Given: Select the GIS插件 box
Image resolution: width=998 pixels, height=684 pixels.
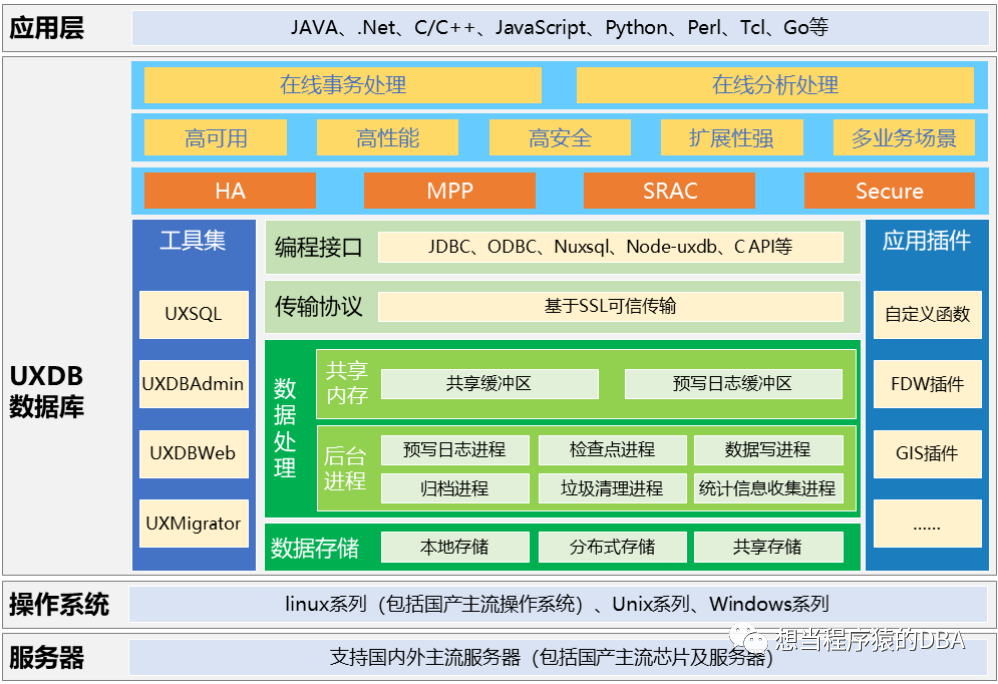Looking at the screenshot, I should point(927,454).
